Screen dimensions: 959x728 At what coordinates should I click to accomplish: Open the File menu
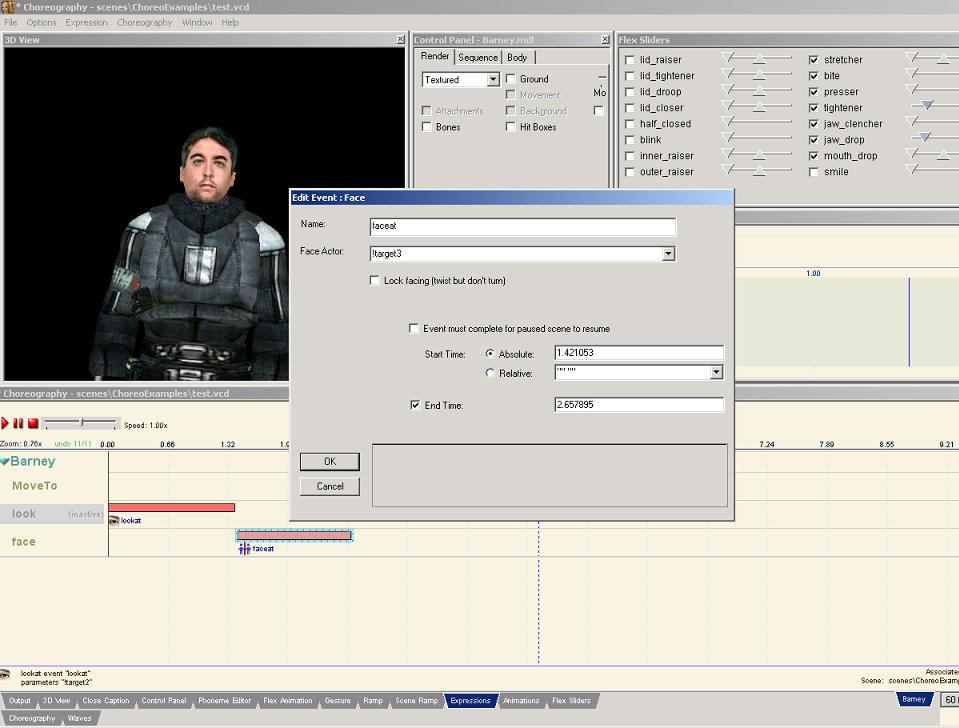11,23
